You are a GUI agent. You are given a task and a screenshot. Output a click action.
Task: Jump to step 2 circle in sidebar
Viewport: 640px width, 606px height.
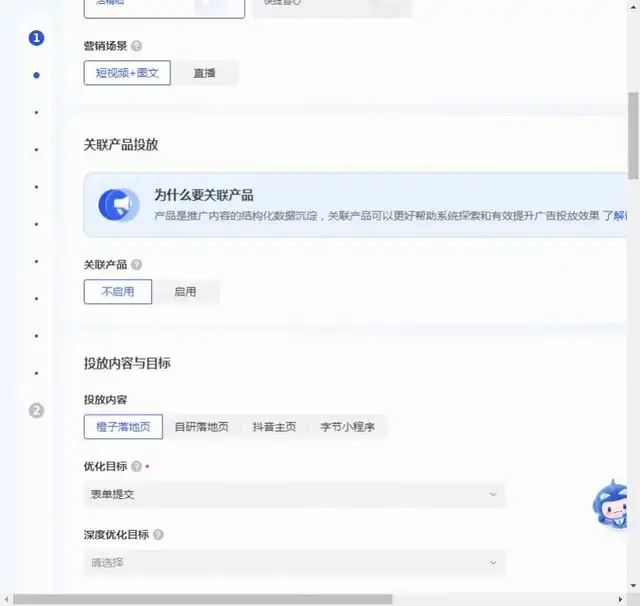click(x=37, y=410)
